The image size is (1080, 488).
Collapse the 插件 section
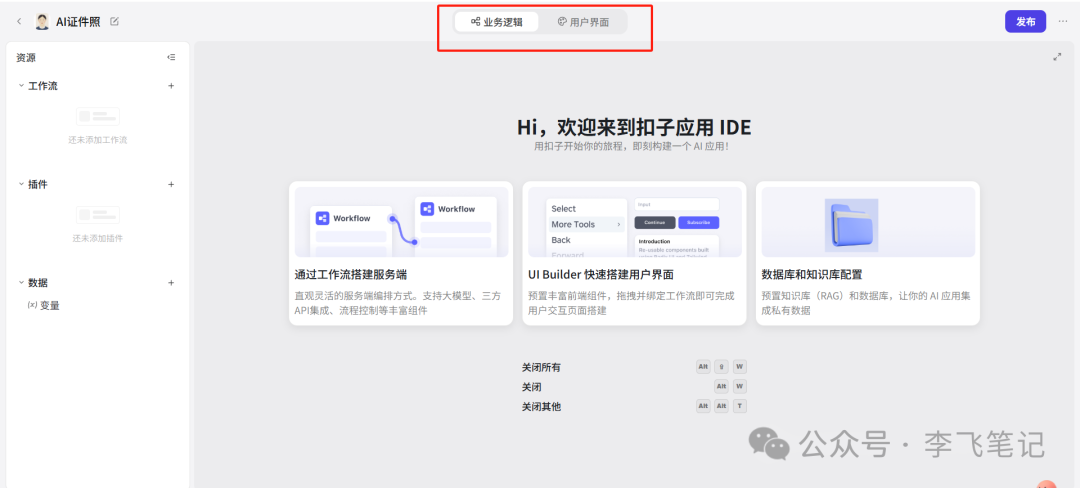(x=20, y=184)
